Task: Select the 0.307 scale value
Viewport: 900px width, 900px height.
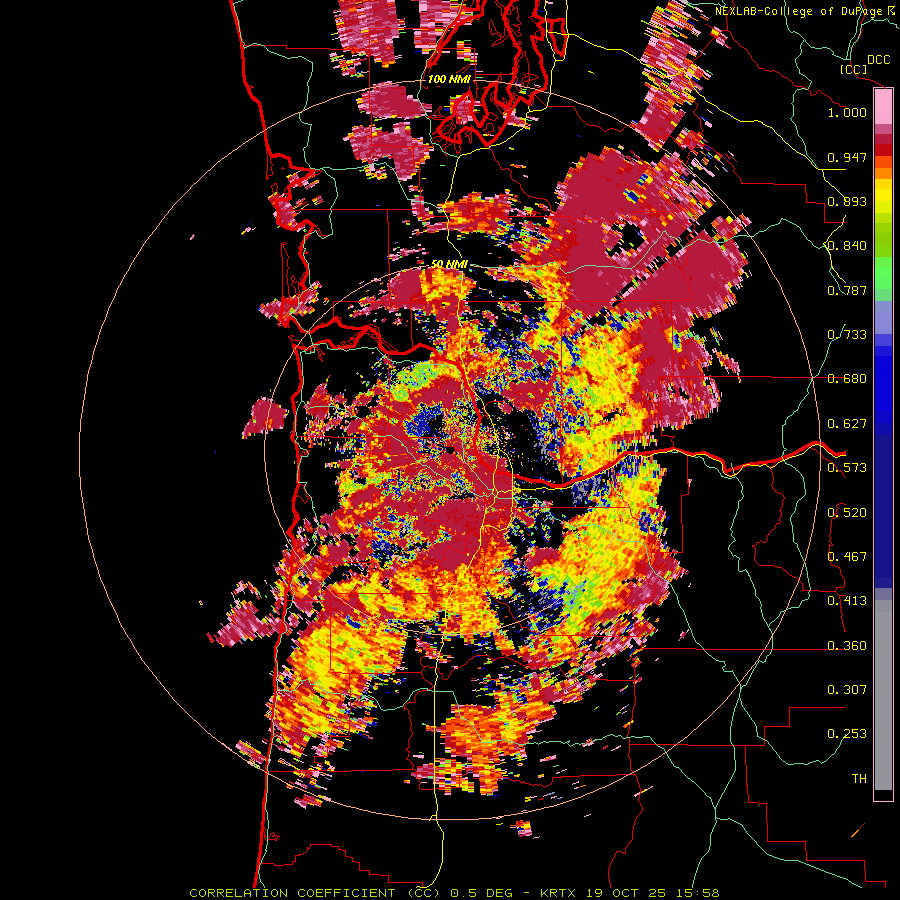Action: tap(847, 690)
